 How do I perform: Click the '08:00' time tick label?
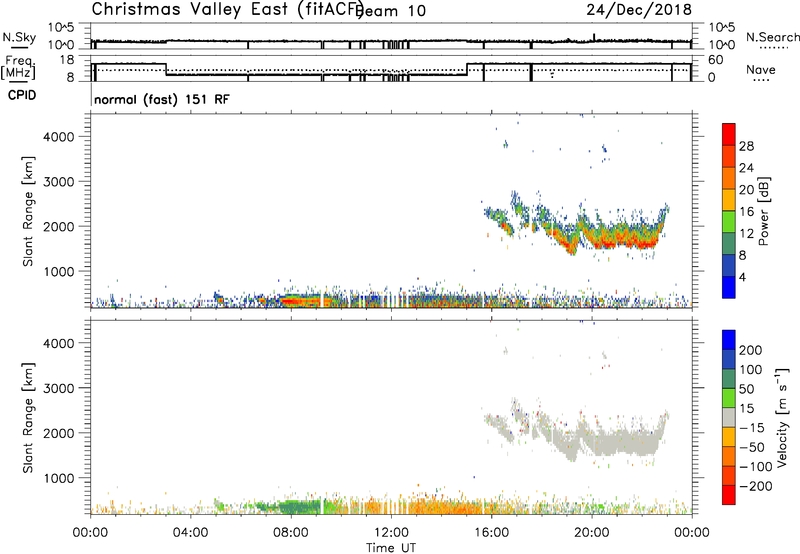pos(291,533)
